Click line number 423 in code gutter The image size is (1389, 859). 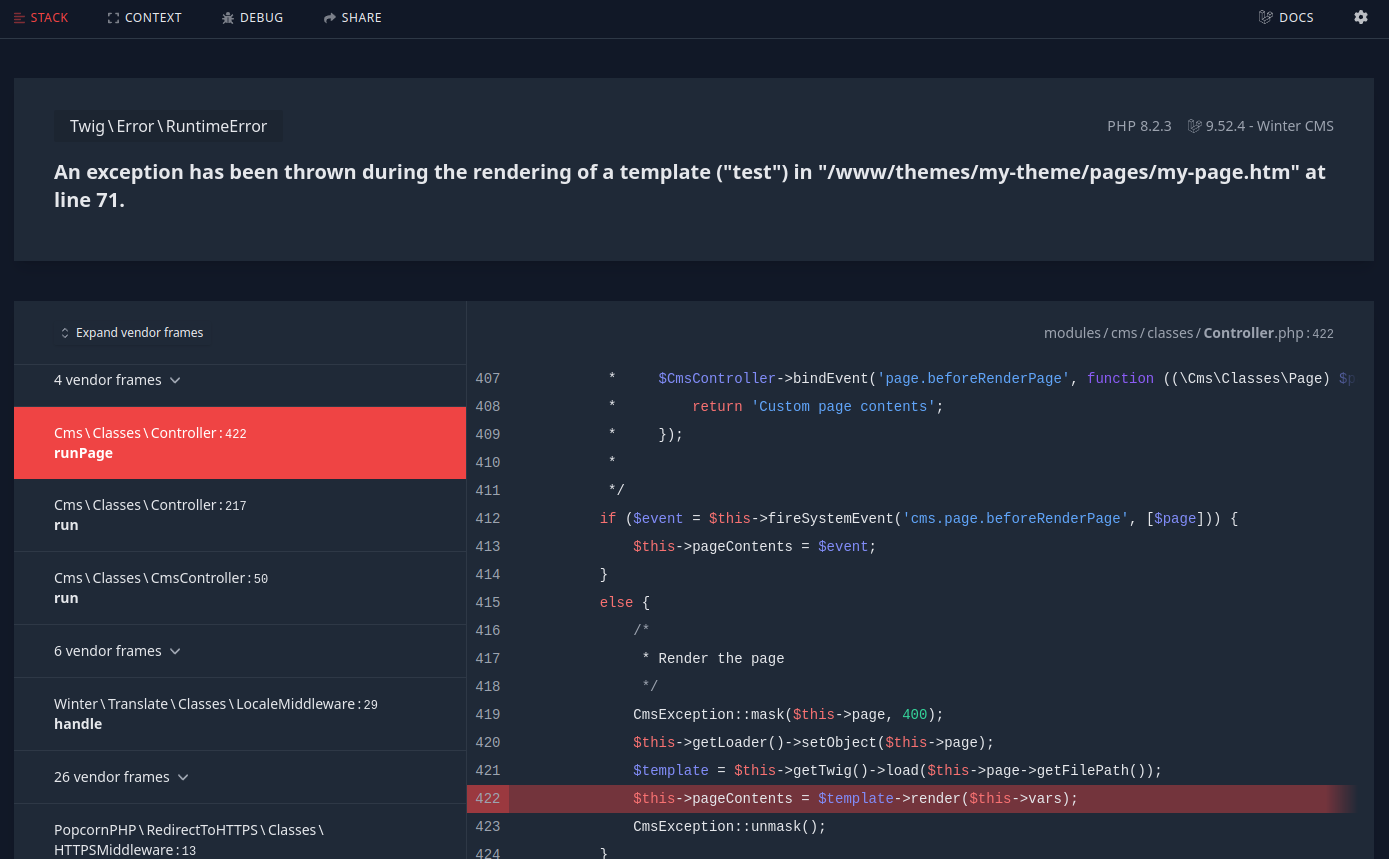click(488, 827)
